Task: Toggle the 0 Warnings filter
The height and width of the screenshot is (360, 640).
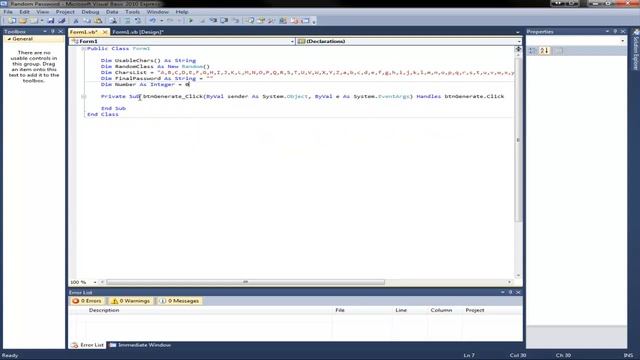Action: tap(131, 301)
